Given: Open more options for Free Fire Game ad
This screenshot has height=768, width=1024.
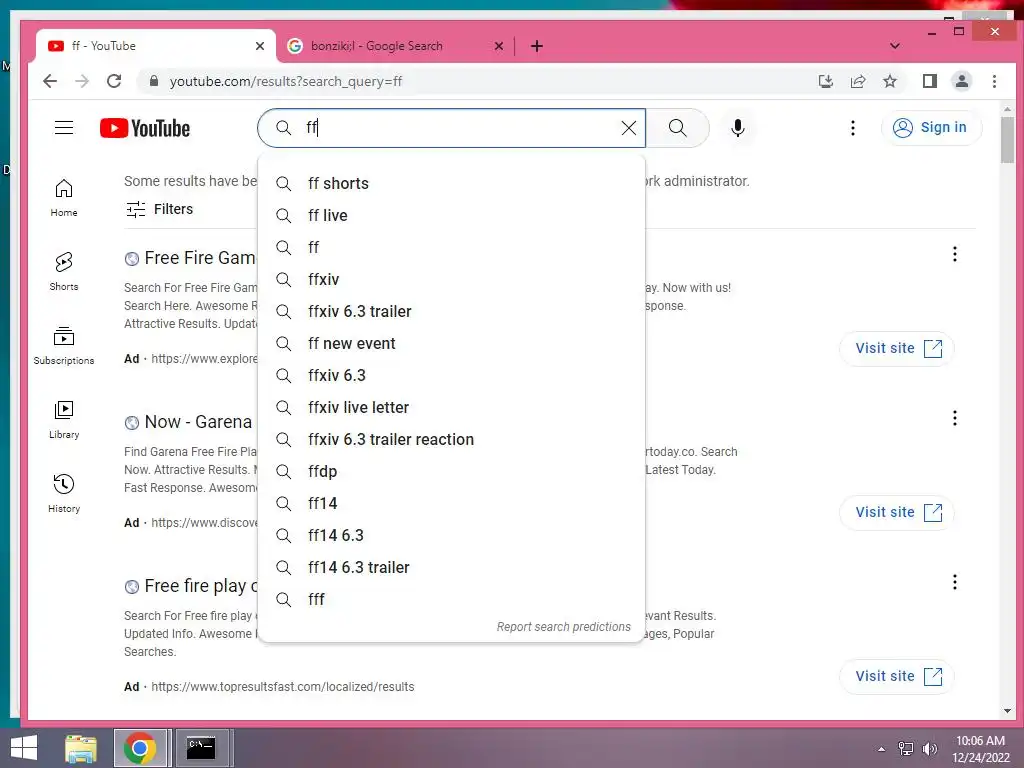Looking at the screenshot, I should pos(955,254).
